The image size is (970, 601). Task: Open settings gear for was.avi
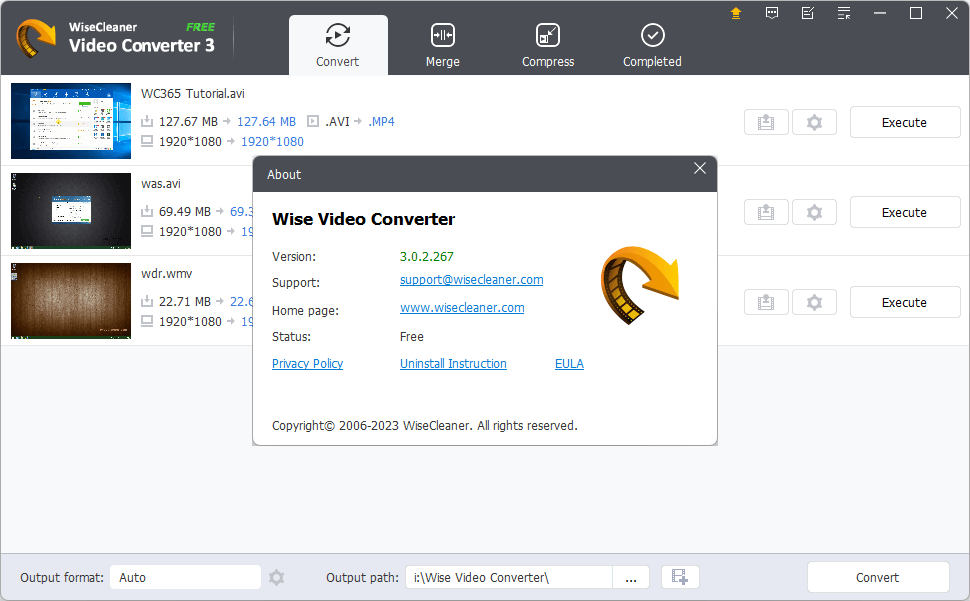(x=814, y=212)
